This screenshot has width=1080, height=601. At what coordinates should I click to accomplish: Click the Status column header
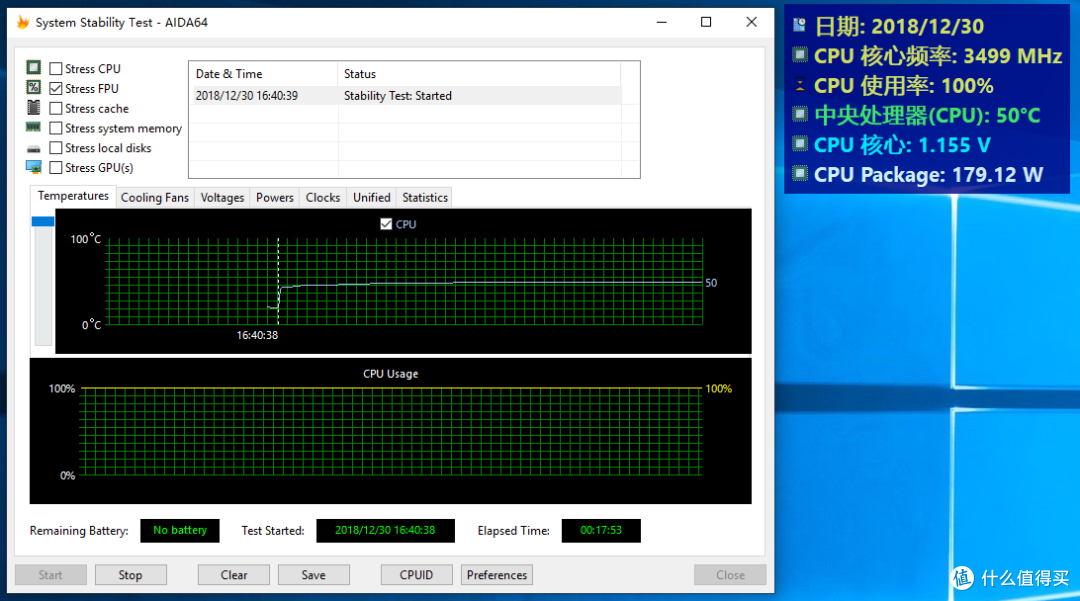coord(479,74)
